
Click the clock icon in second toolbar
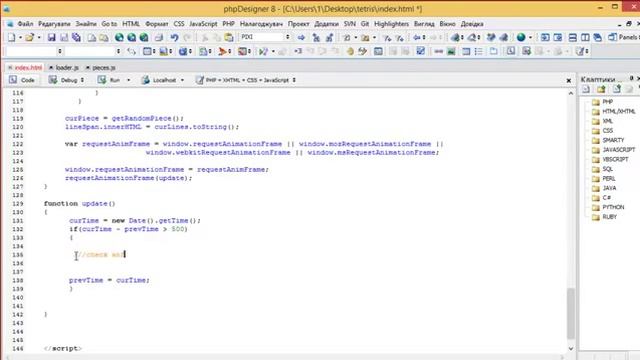coord(510,51)
